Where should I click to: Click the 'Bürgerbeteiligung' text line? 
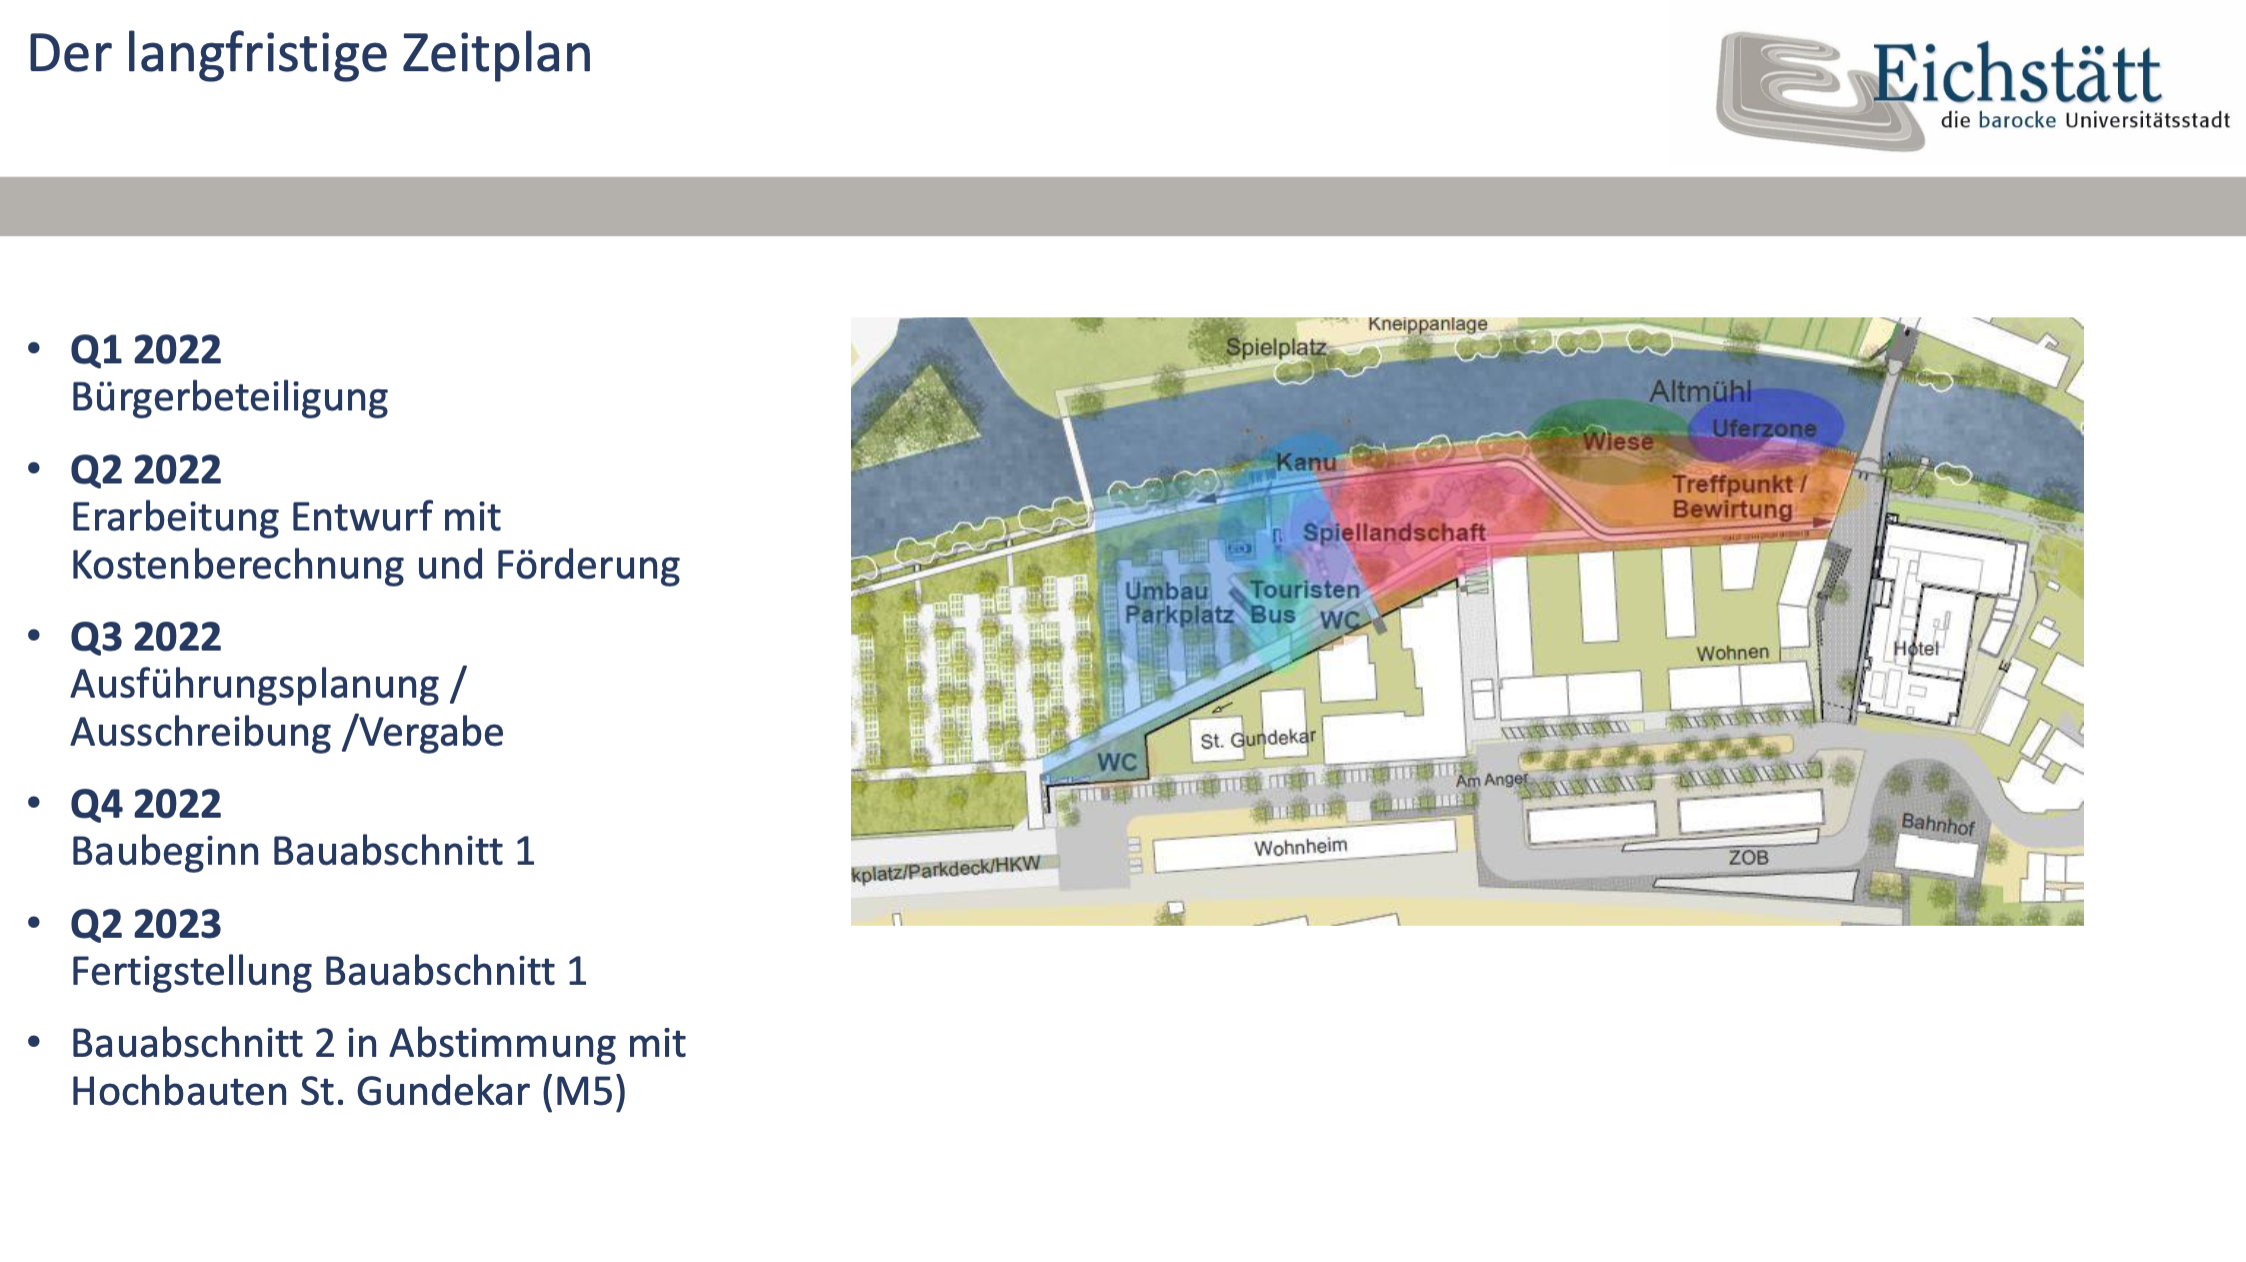point(229,398)
